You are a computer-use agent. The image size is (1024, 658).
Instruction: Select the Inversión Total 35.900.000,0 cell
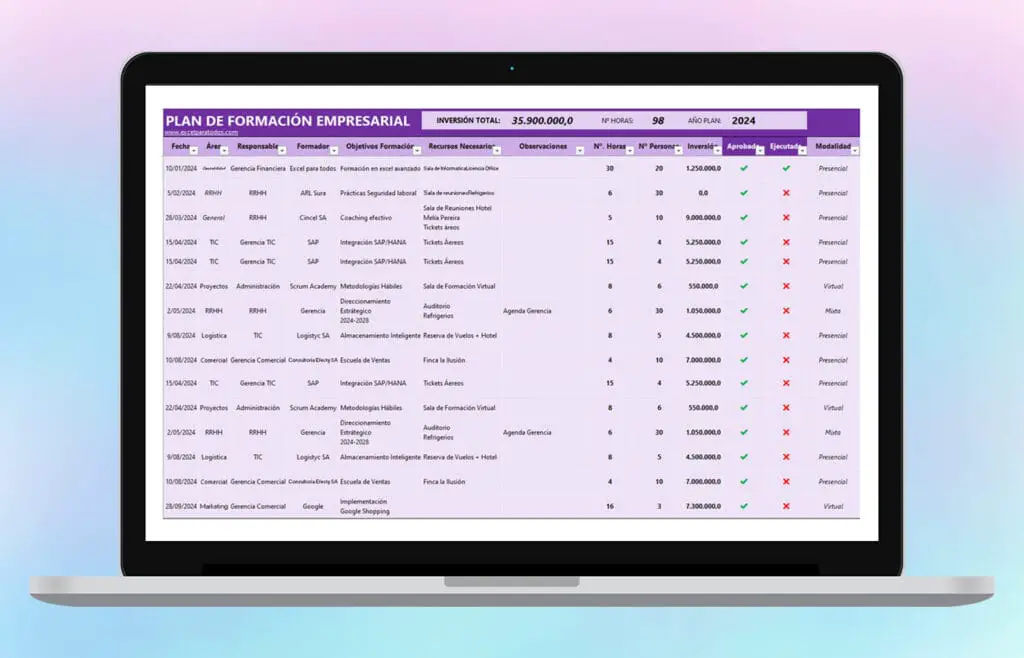point(542,121)
